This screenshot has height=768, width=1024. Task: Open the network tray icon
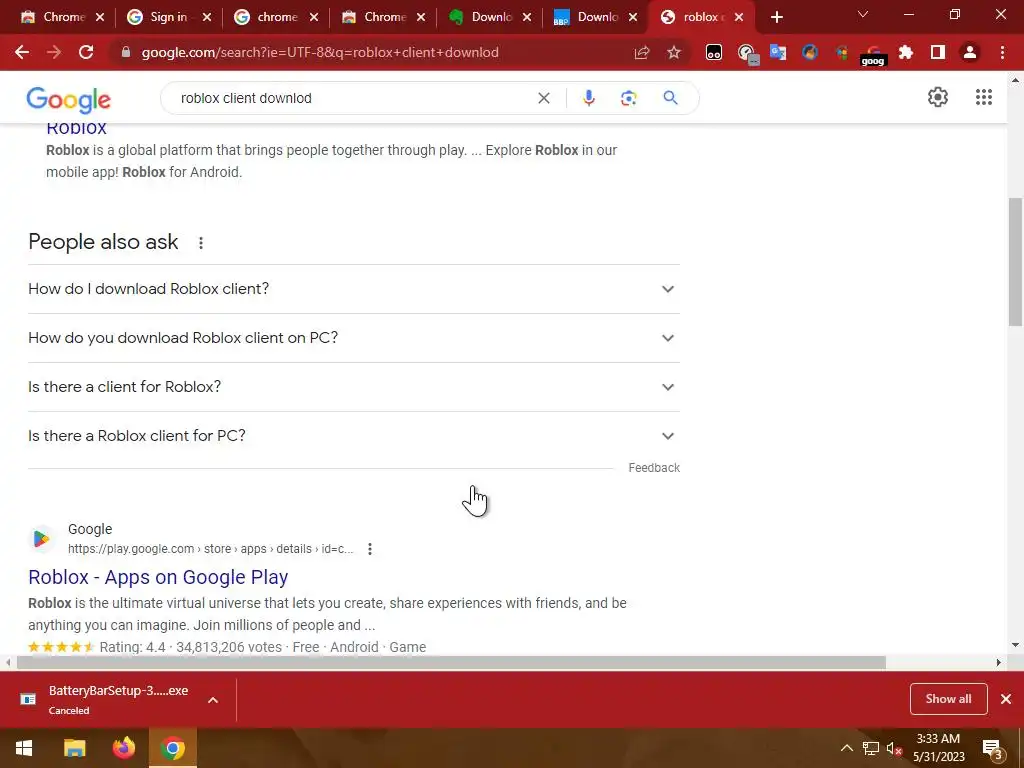pos(871,748)
